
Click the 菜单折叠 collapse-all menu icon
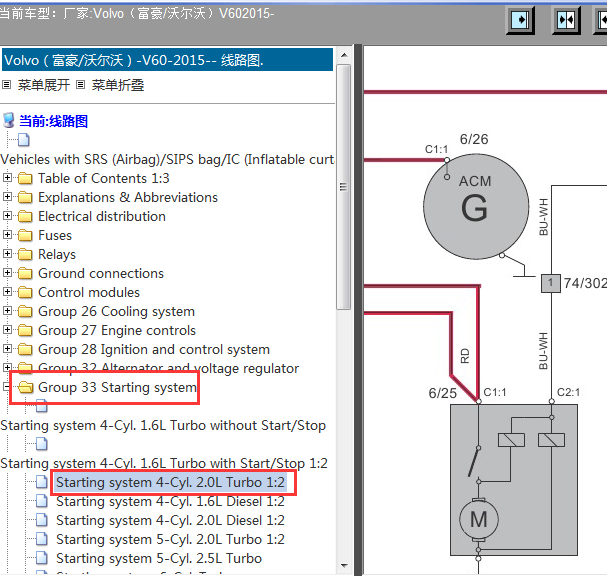coord(81,84)
